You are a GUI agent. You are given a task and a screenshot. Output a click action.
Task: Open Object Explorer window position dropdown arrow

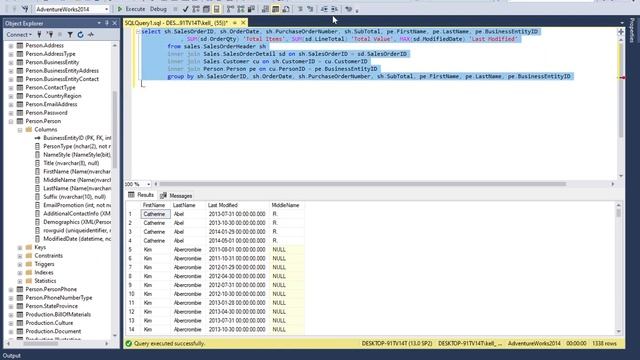coord(99,23)
